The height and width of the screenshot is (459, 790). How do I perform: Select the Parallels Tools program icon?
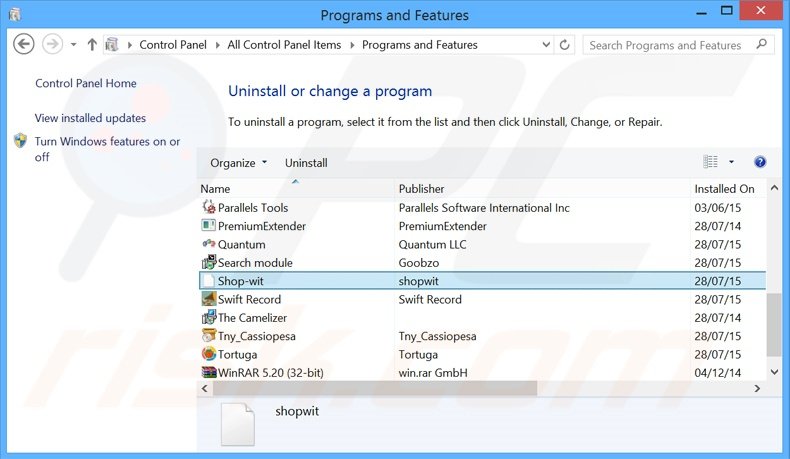coord(208,208)
